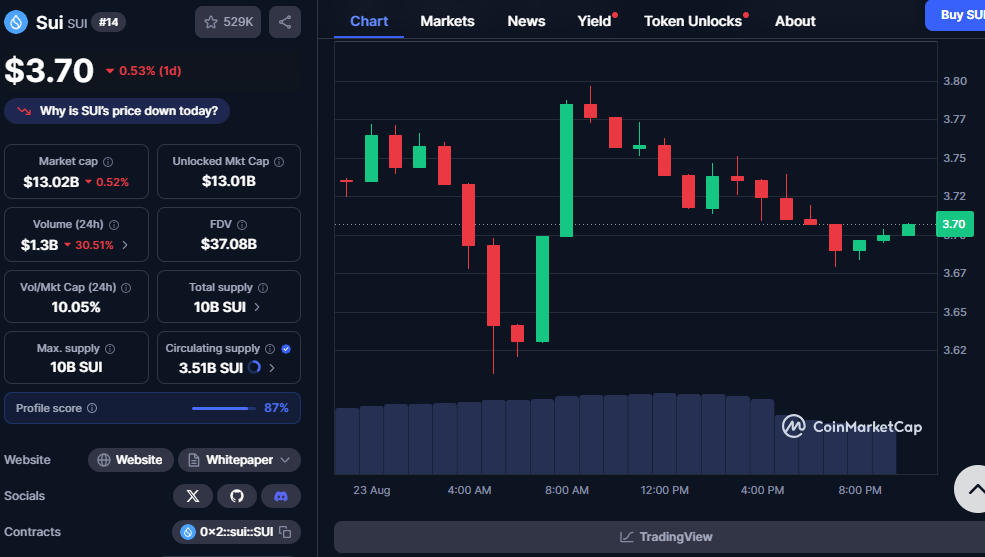The width and height of the screenshot is (985, 557).
Task: Open the GitHub social link
Action: click(x=237, y=496)
